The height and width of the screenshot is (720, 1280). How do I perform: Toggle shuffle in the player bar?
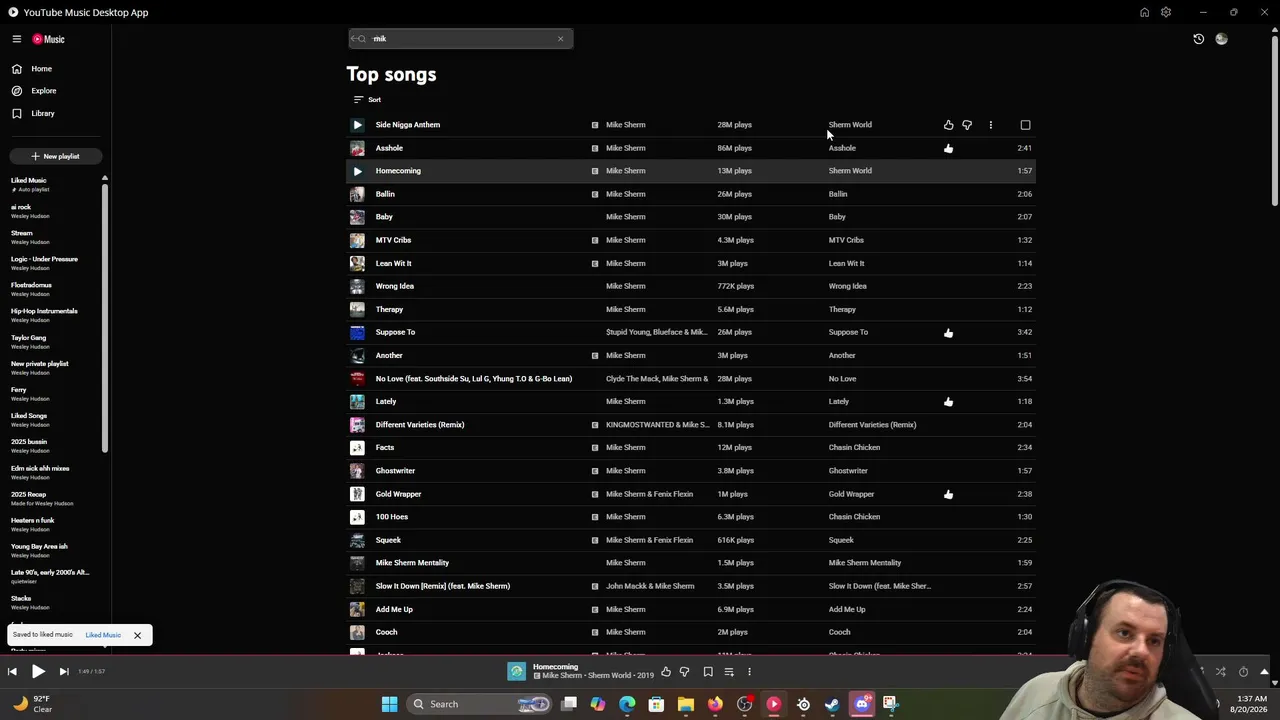pos(1221,672)
